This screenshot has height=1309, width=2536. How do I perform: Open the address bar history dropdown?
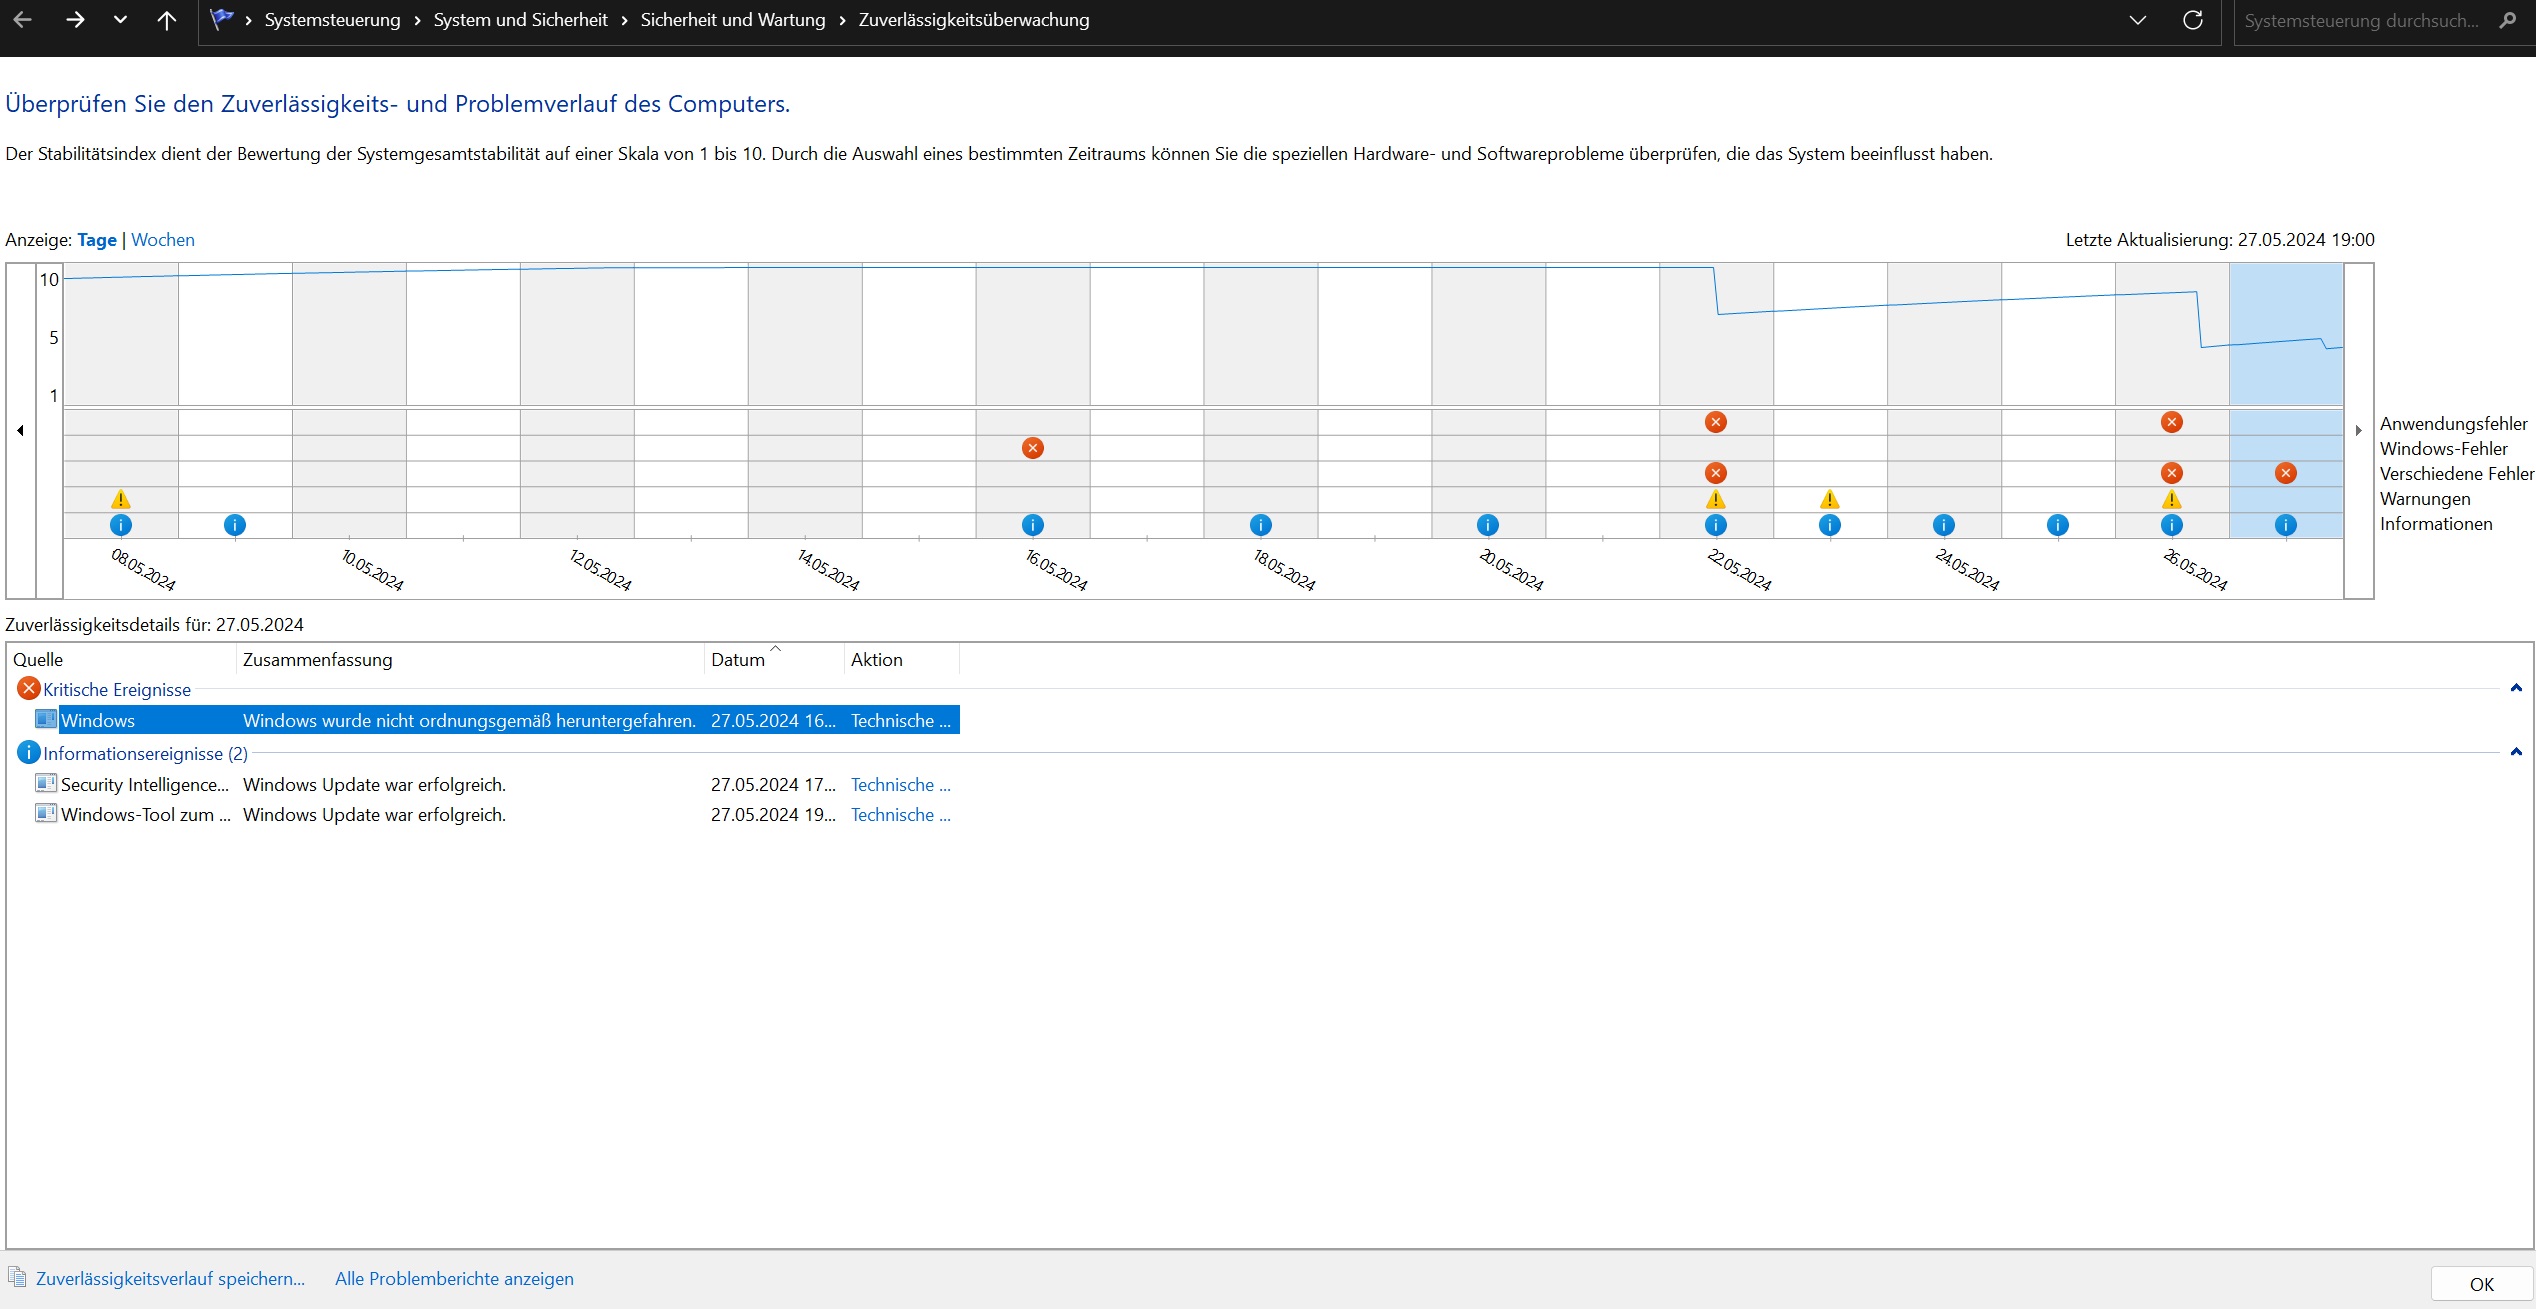coord(2138,20)
